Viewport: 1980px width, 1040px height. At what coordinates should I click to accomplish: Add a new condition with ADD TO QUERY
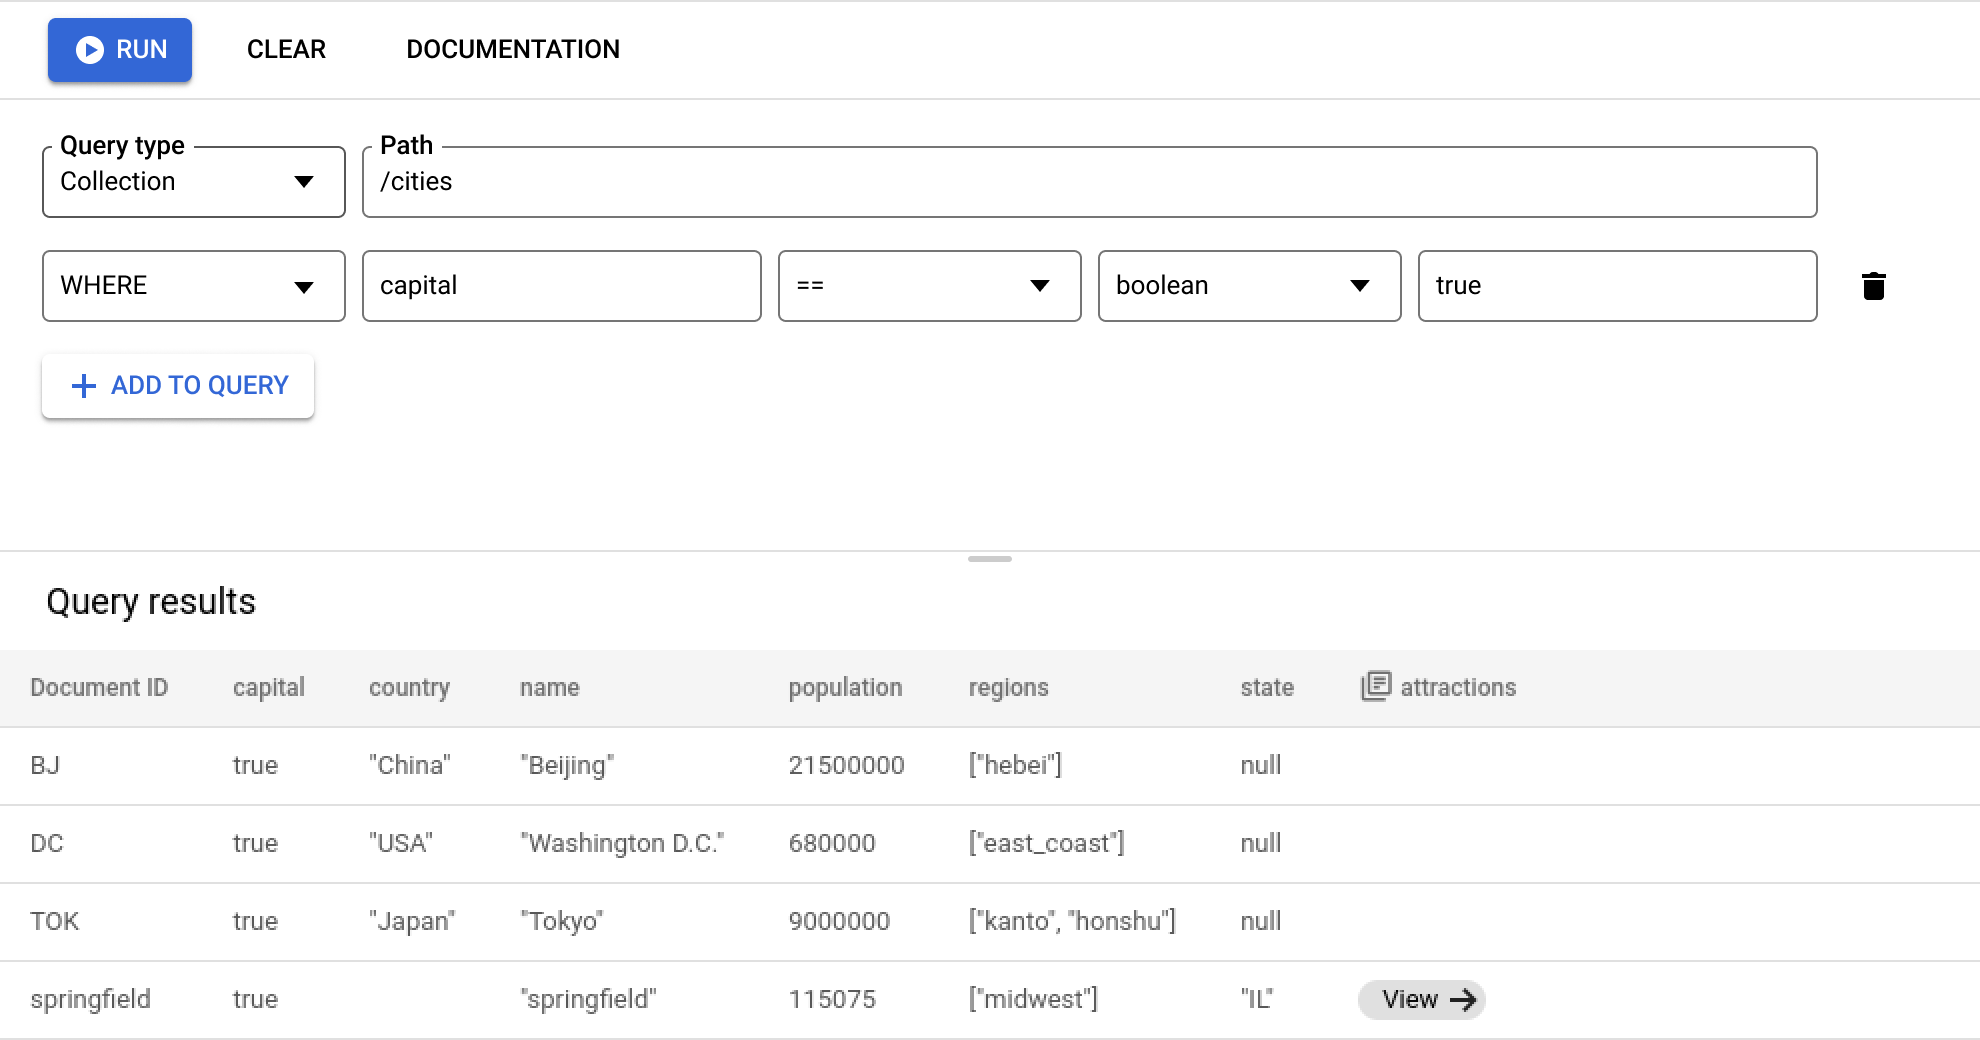pos(178,386)
